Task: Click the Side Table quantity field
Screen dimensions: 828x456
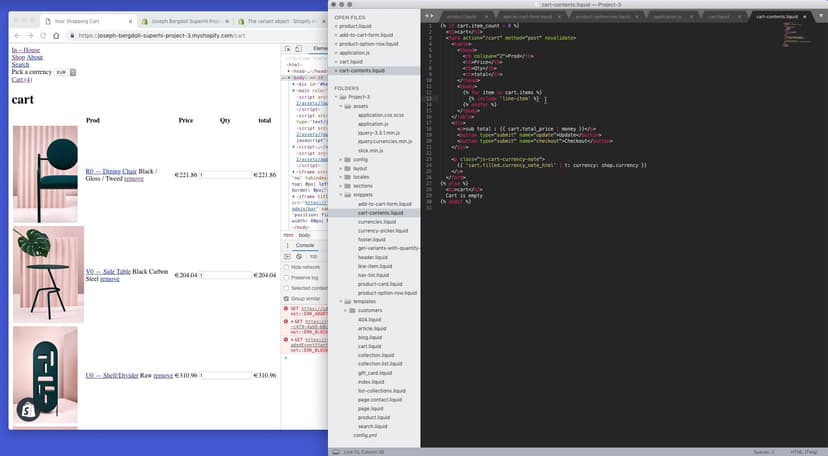Action: point(225,275)
